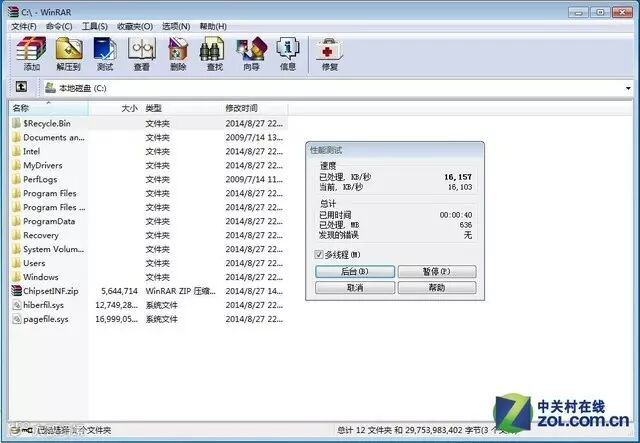Viewport: 640px width, 443px height.
Task: Toggle the Multithreading (多线程) checkbox
Action: tap(319, 254)
